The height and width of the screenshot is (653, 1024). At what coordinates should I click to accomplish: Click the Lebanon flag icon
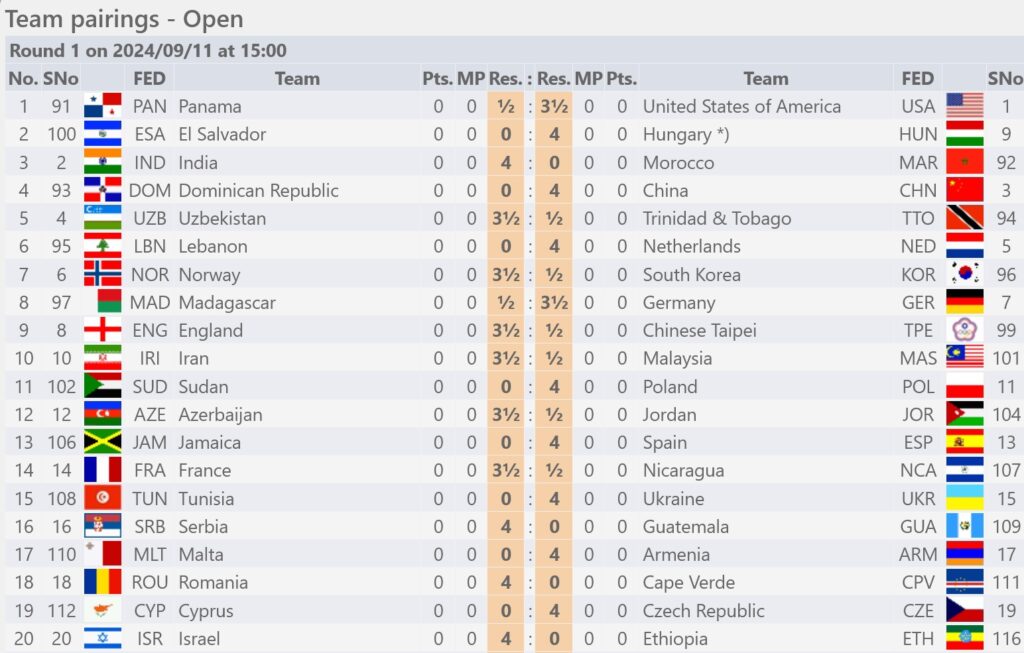pyautogui.click(x=103, y=246)
